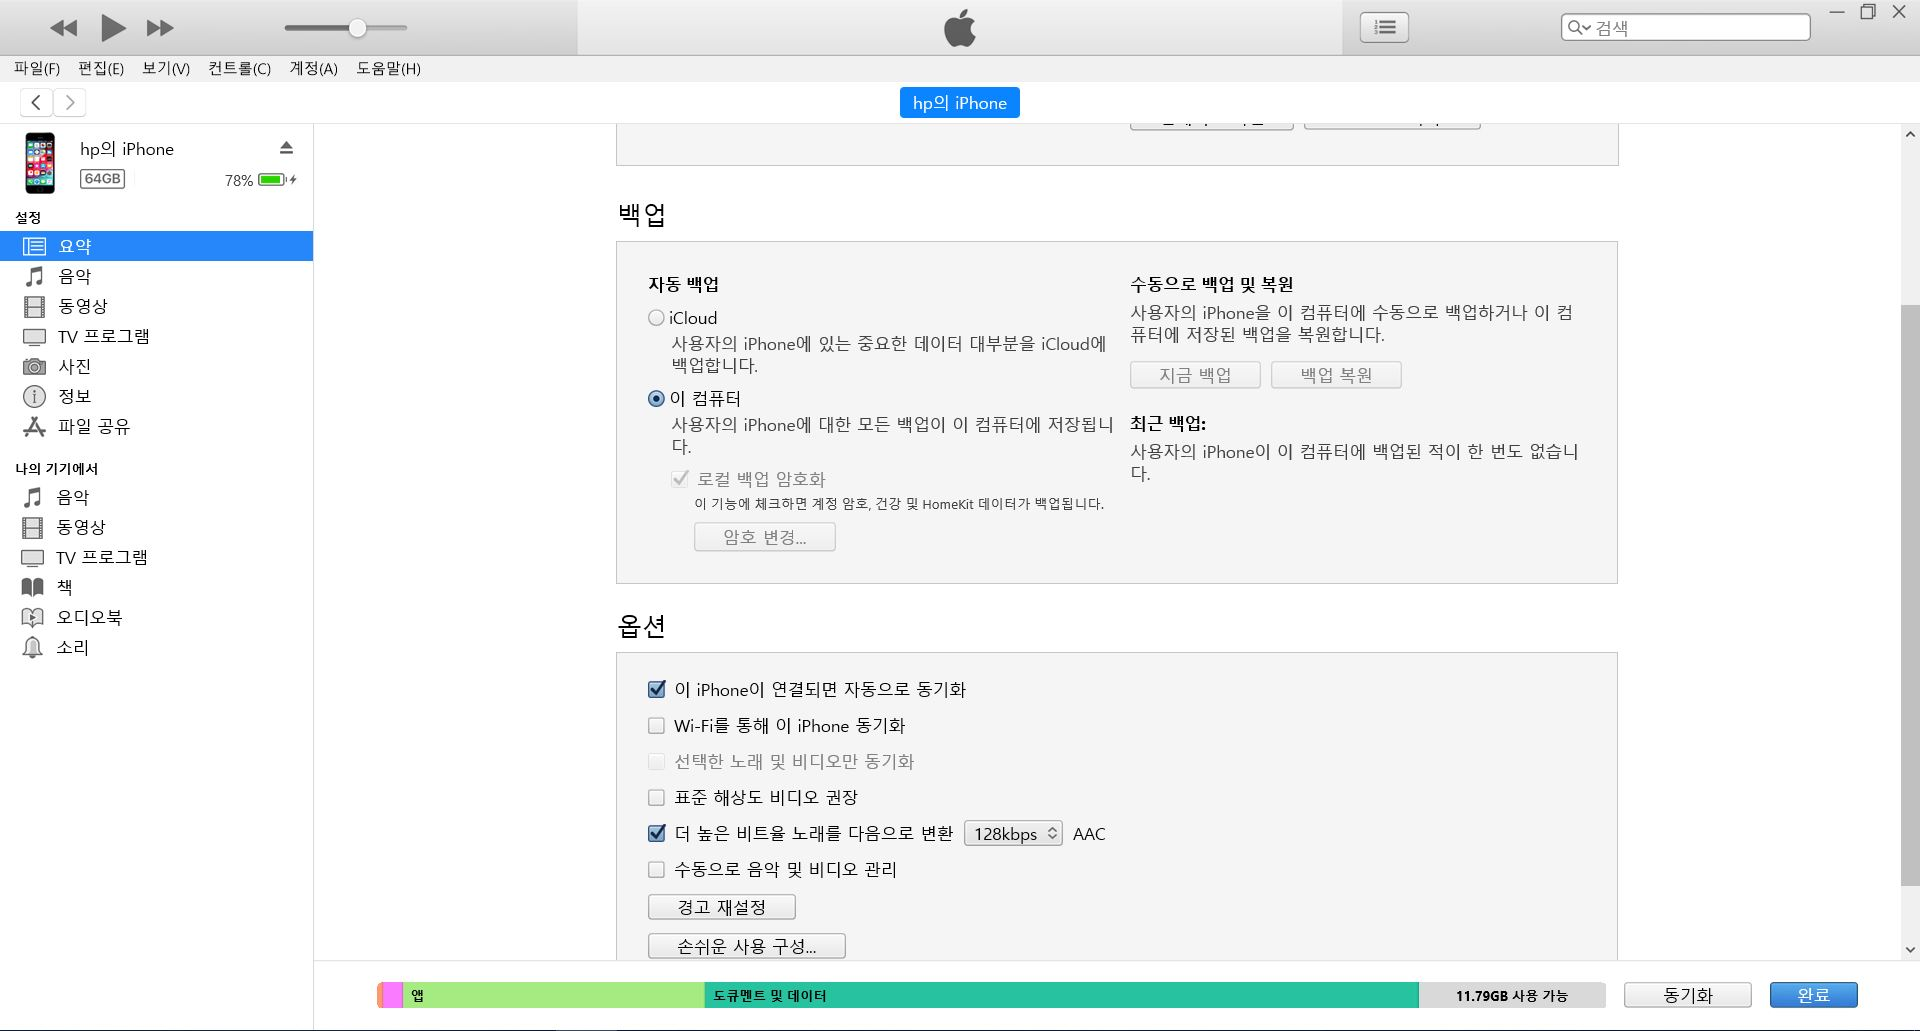
Task: Open 책 books in sidebar
Action: 156,587
